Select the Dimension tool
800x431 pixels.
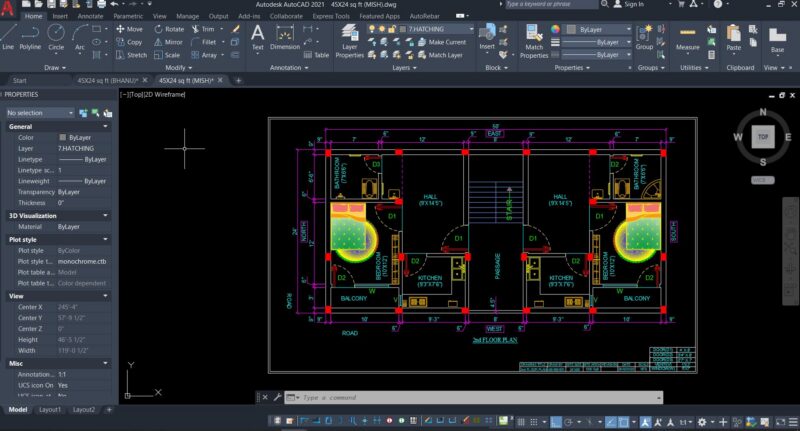tap(285, 37)
